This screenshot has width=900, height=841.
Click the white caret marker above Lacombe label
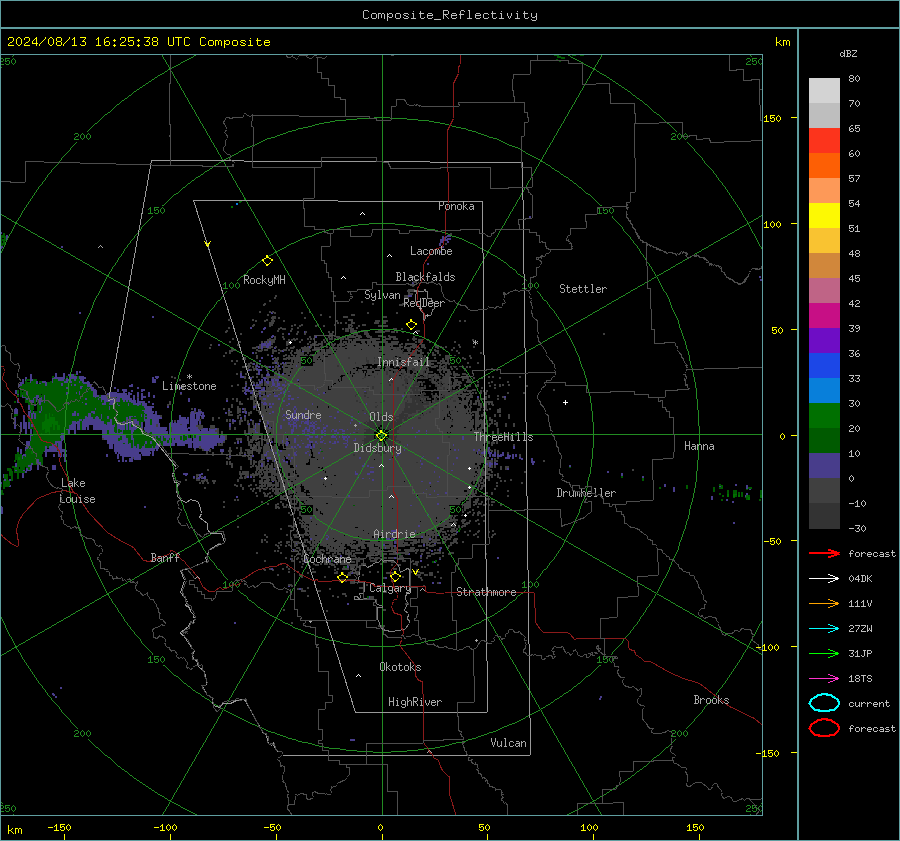pos(389,255)
